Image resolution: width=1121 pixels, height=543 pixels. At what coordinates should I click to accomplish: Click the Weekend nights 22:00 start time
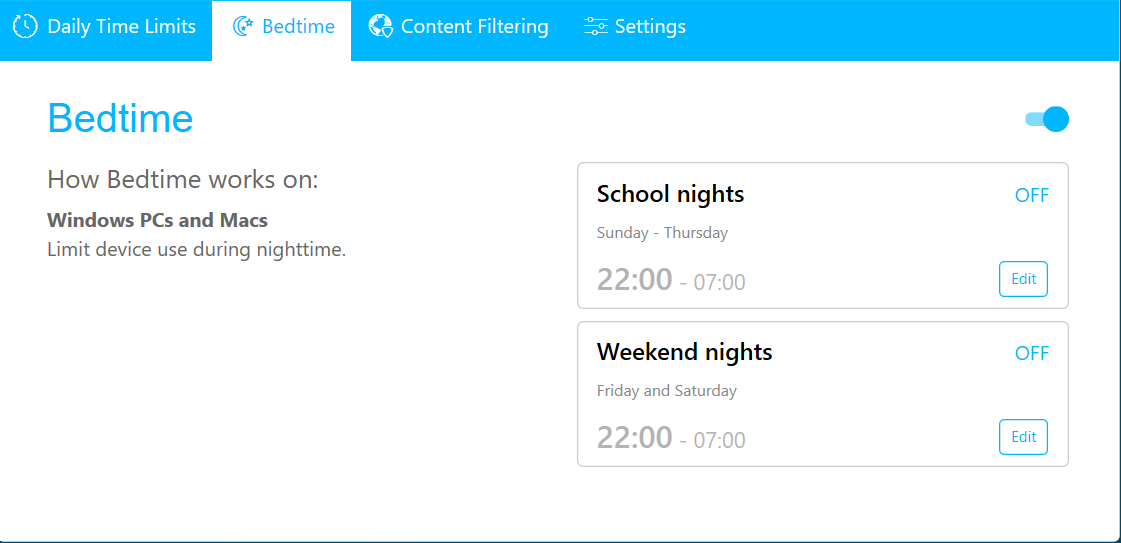[x=634, y=438]
